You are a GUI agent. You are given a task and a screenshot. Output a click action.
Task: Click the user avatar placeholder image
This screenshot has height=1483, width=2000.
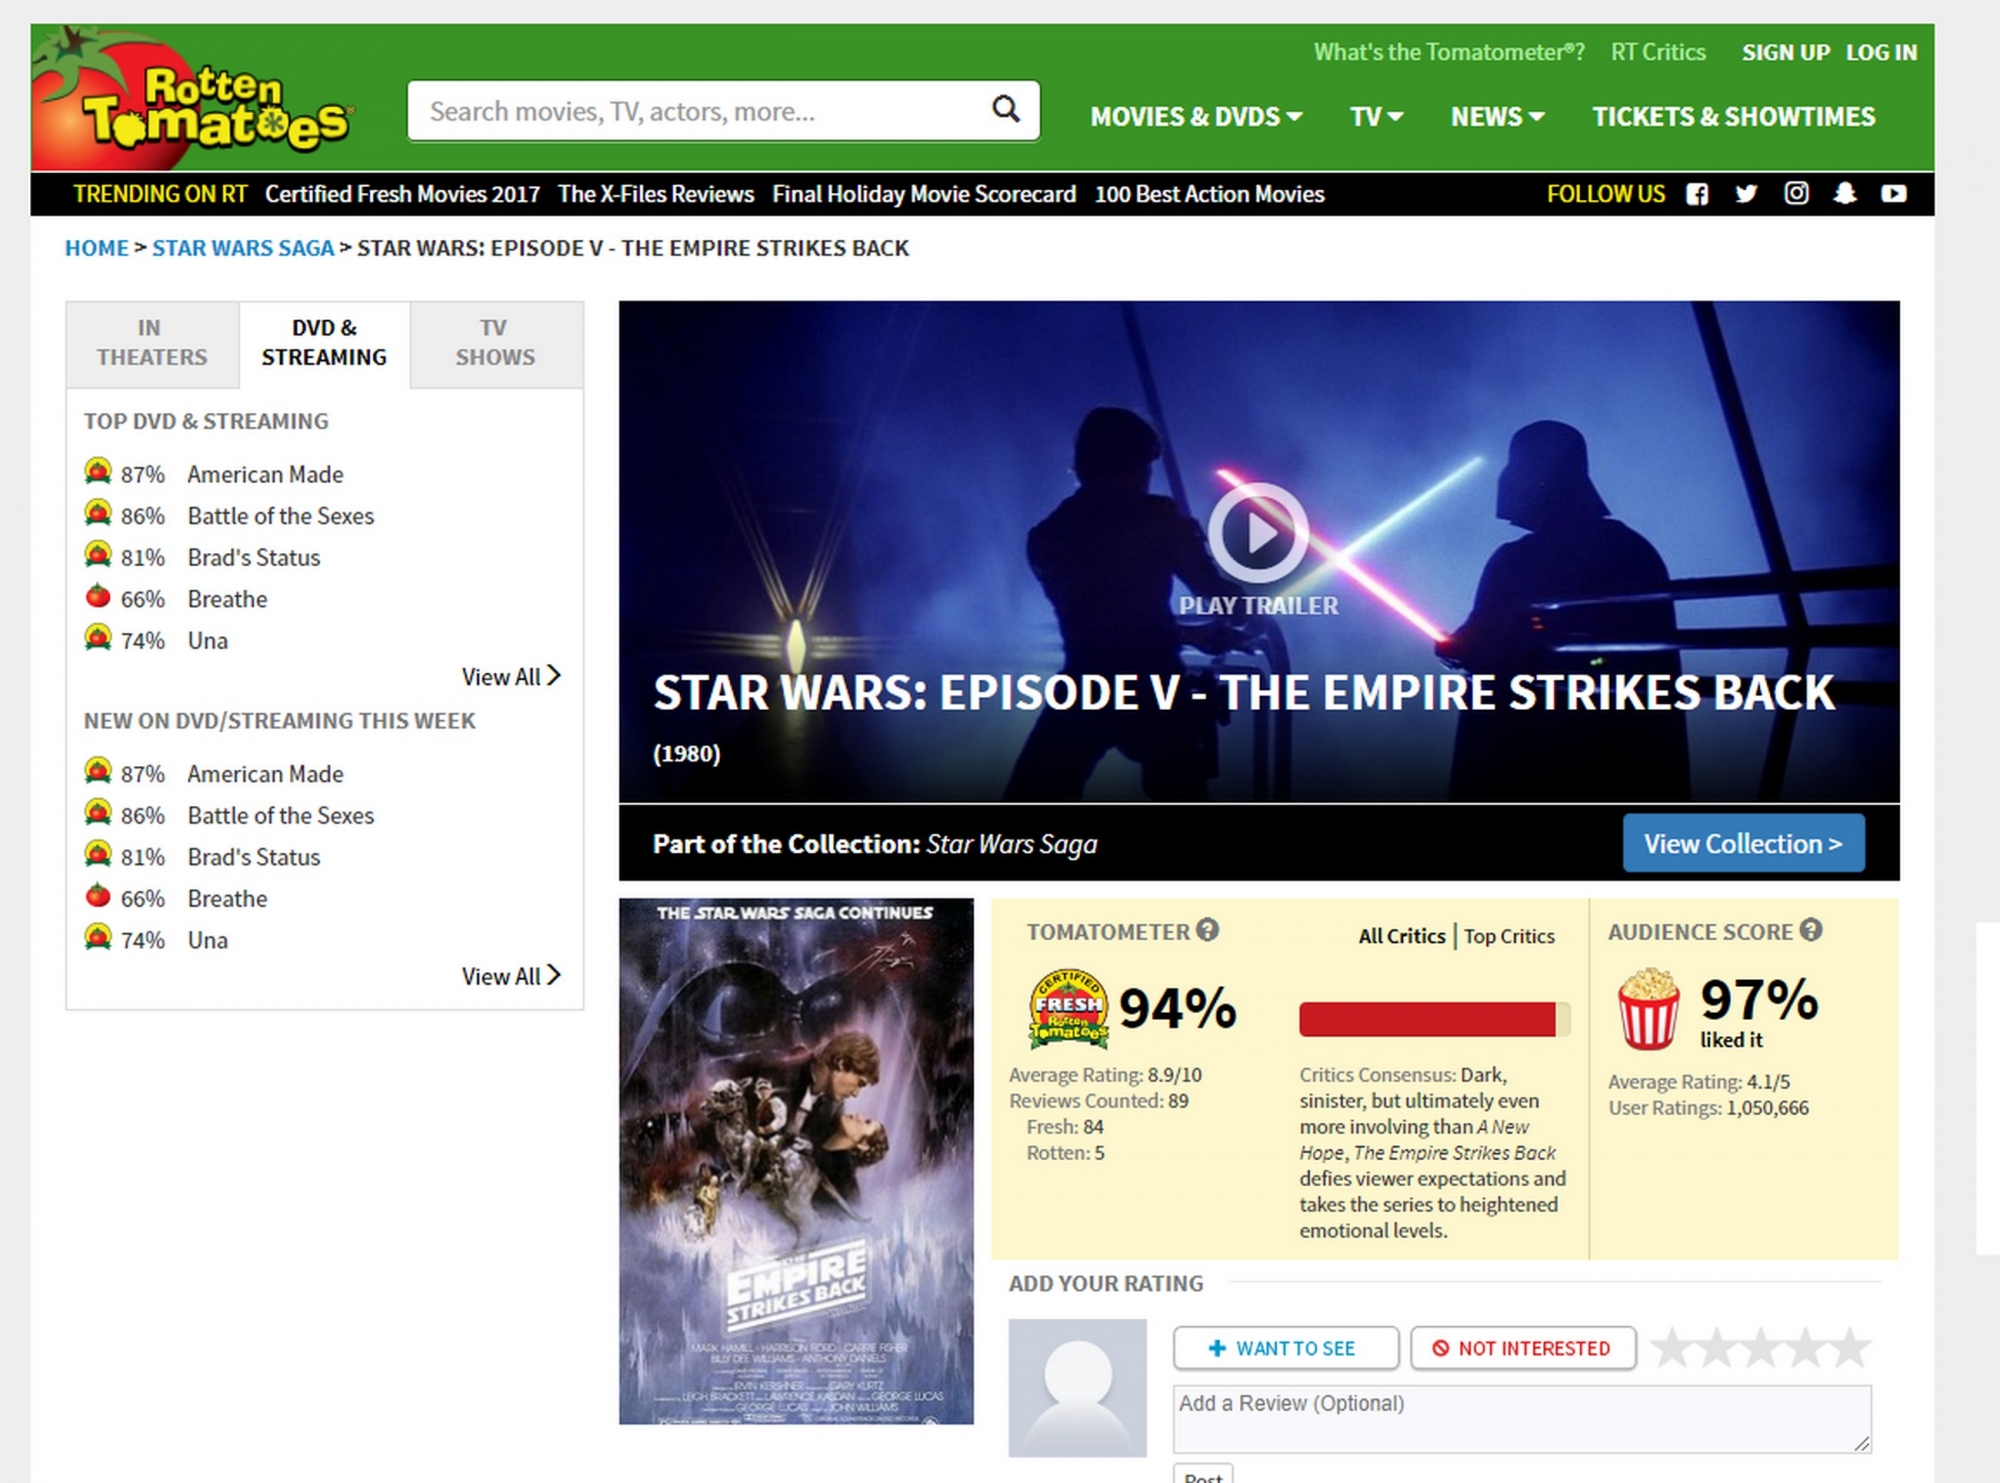(x=1077, y=1387)
